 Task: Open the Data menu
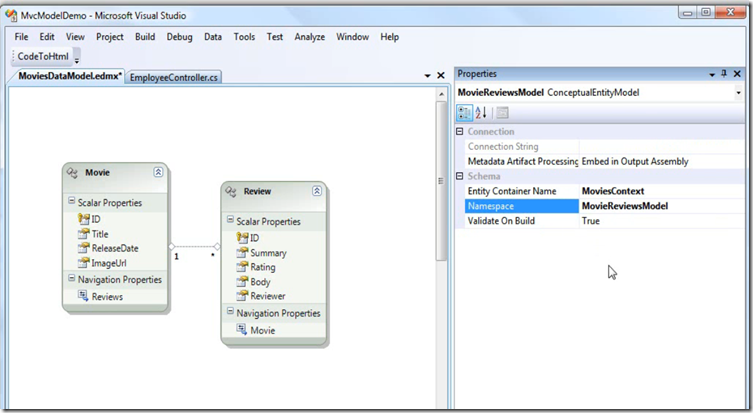(x=213, y=37)
